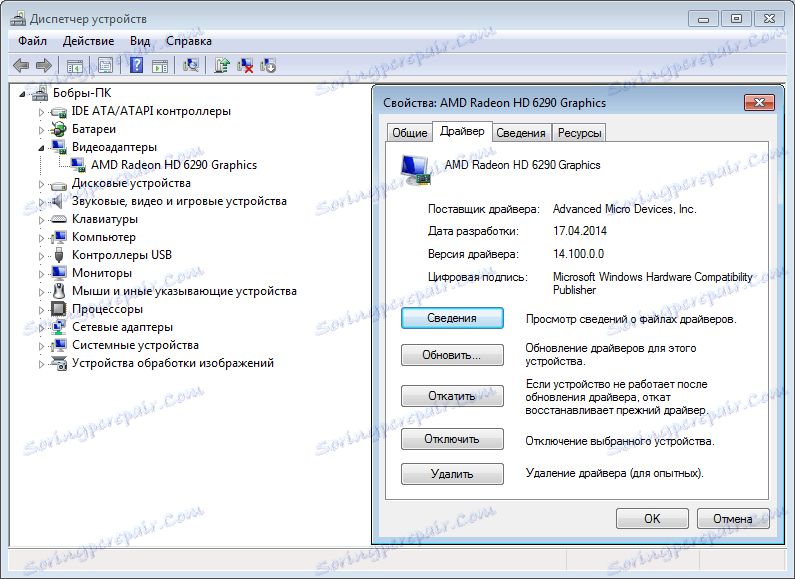The image size is (795, 579).
Task: Click the IDE ATA/ATAPI контроллеры icon
Action: (x=59, y=112)
